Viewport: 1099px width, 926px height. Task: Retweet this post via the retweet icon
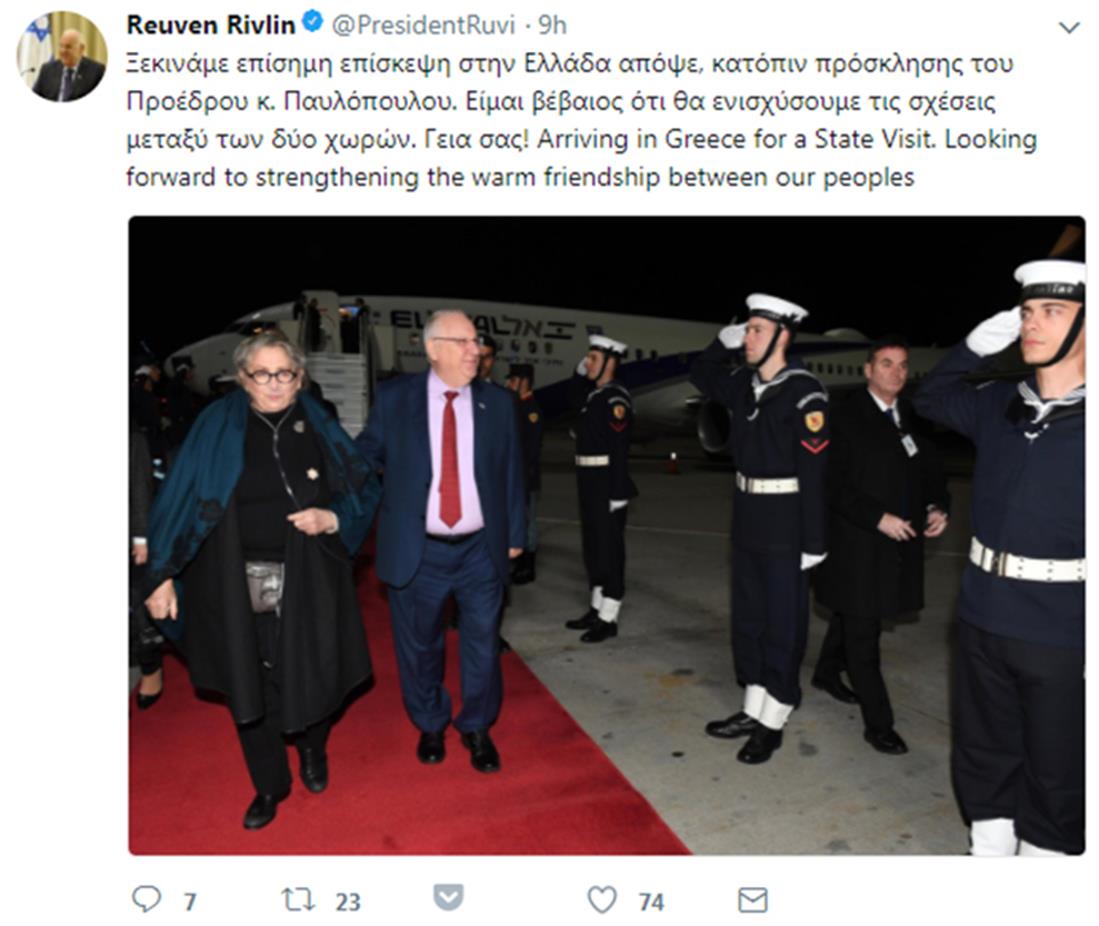[x=298, y=899]
